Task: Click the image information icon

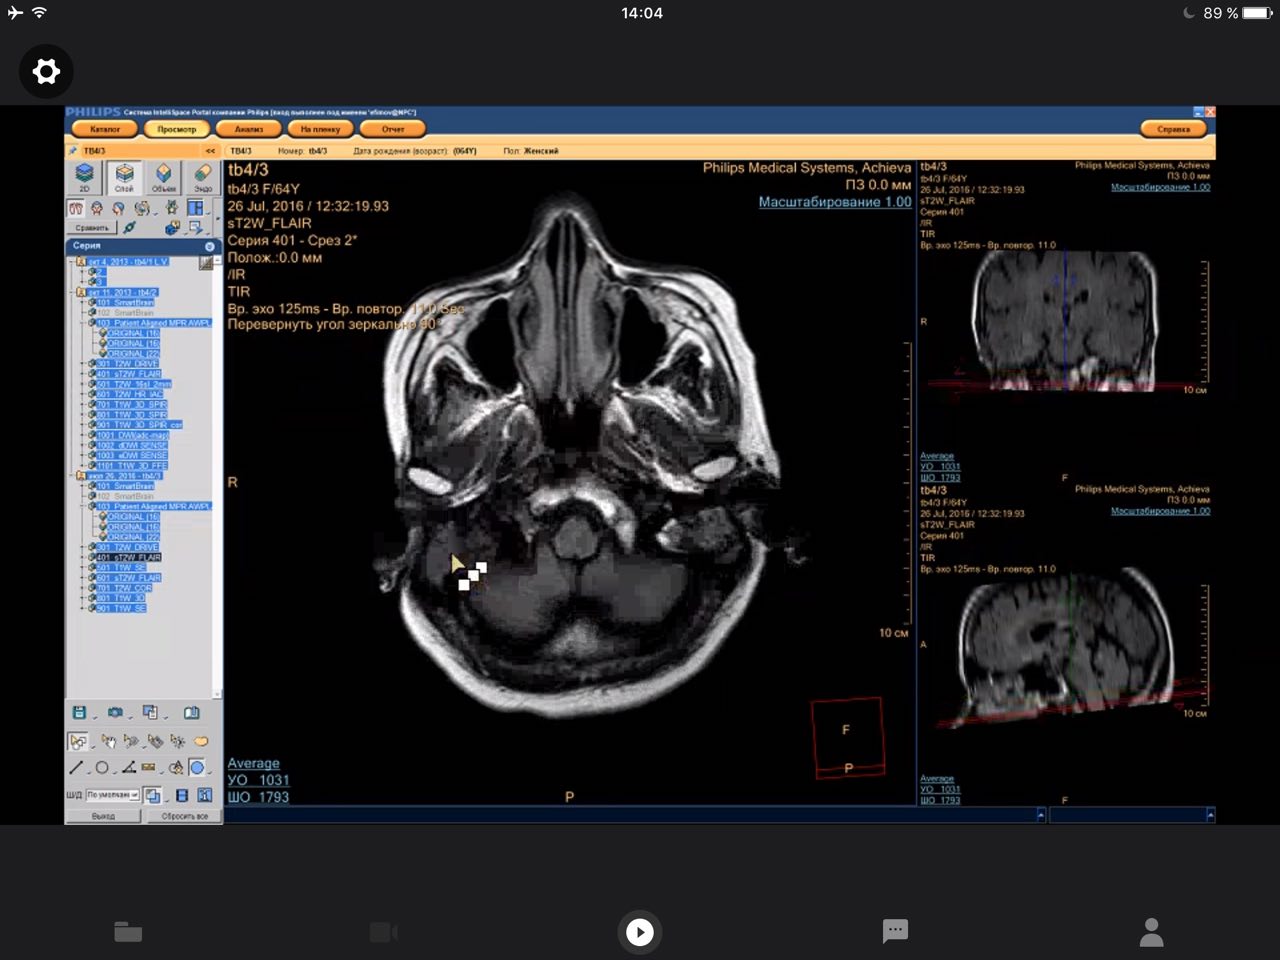Action: coord(204,795)
